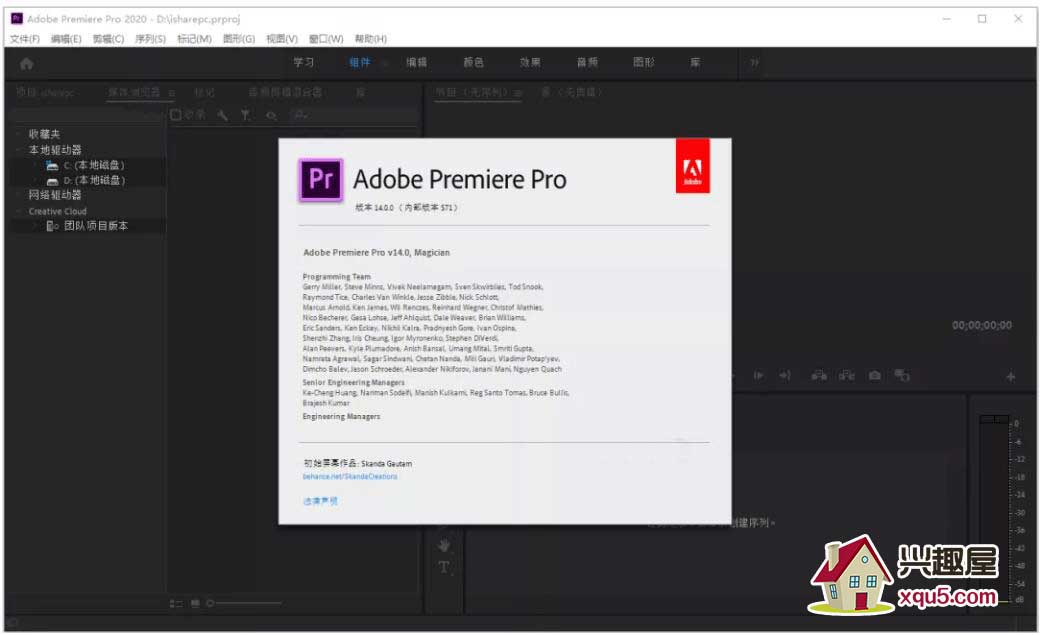Switch to the 库 workspace

(x=695, y=62)
